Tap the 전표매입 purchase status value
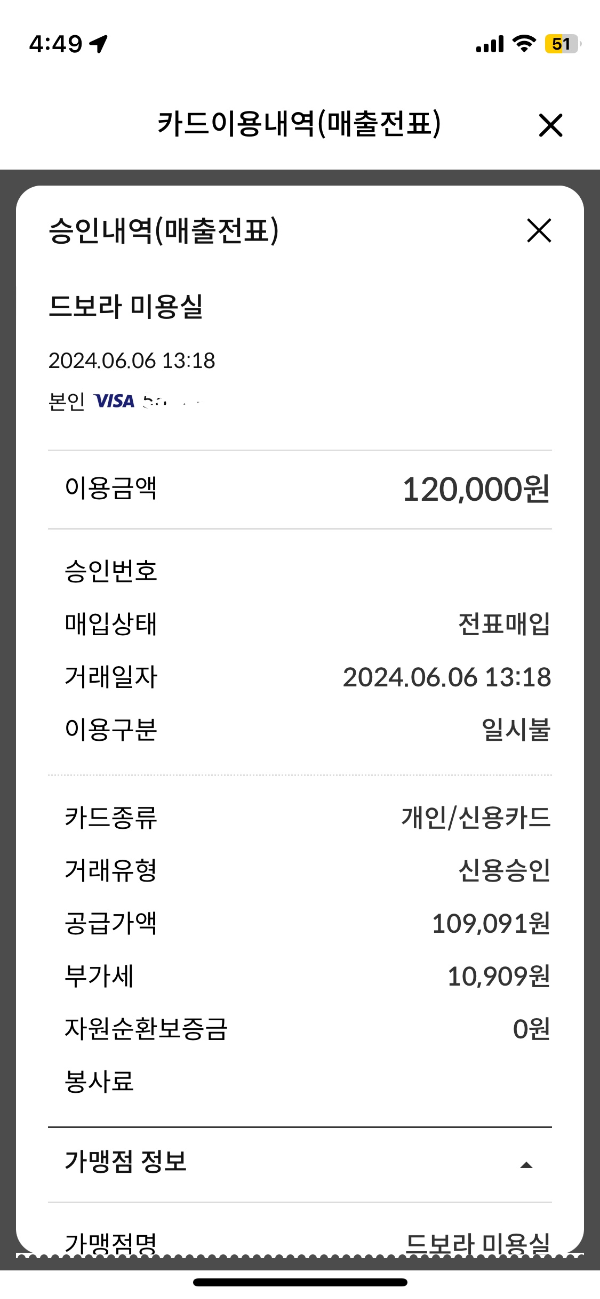Image resolution: width=600 pixels, height=1299 pixels. [504, 625]
